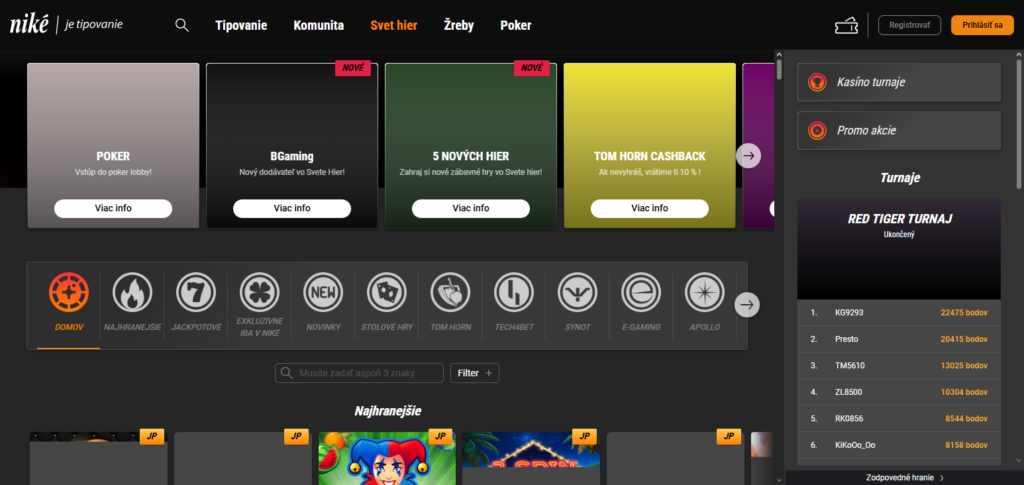
Task: Click the Registrovať button
Action: coord(910,25)
